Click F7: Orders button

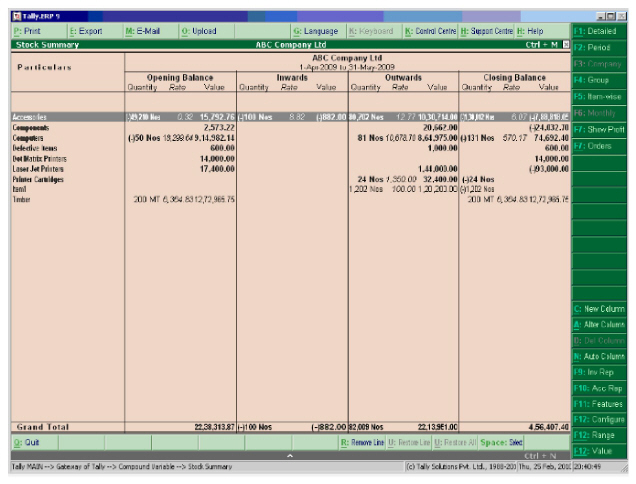tap(599, 146)
